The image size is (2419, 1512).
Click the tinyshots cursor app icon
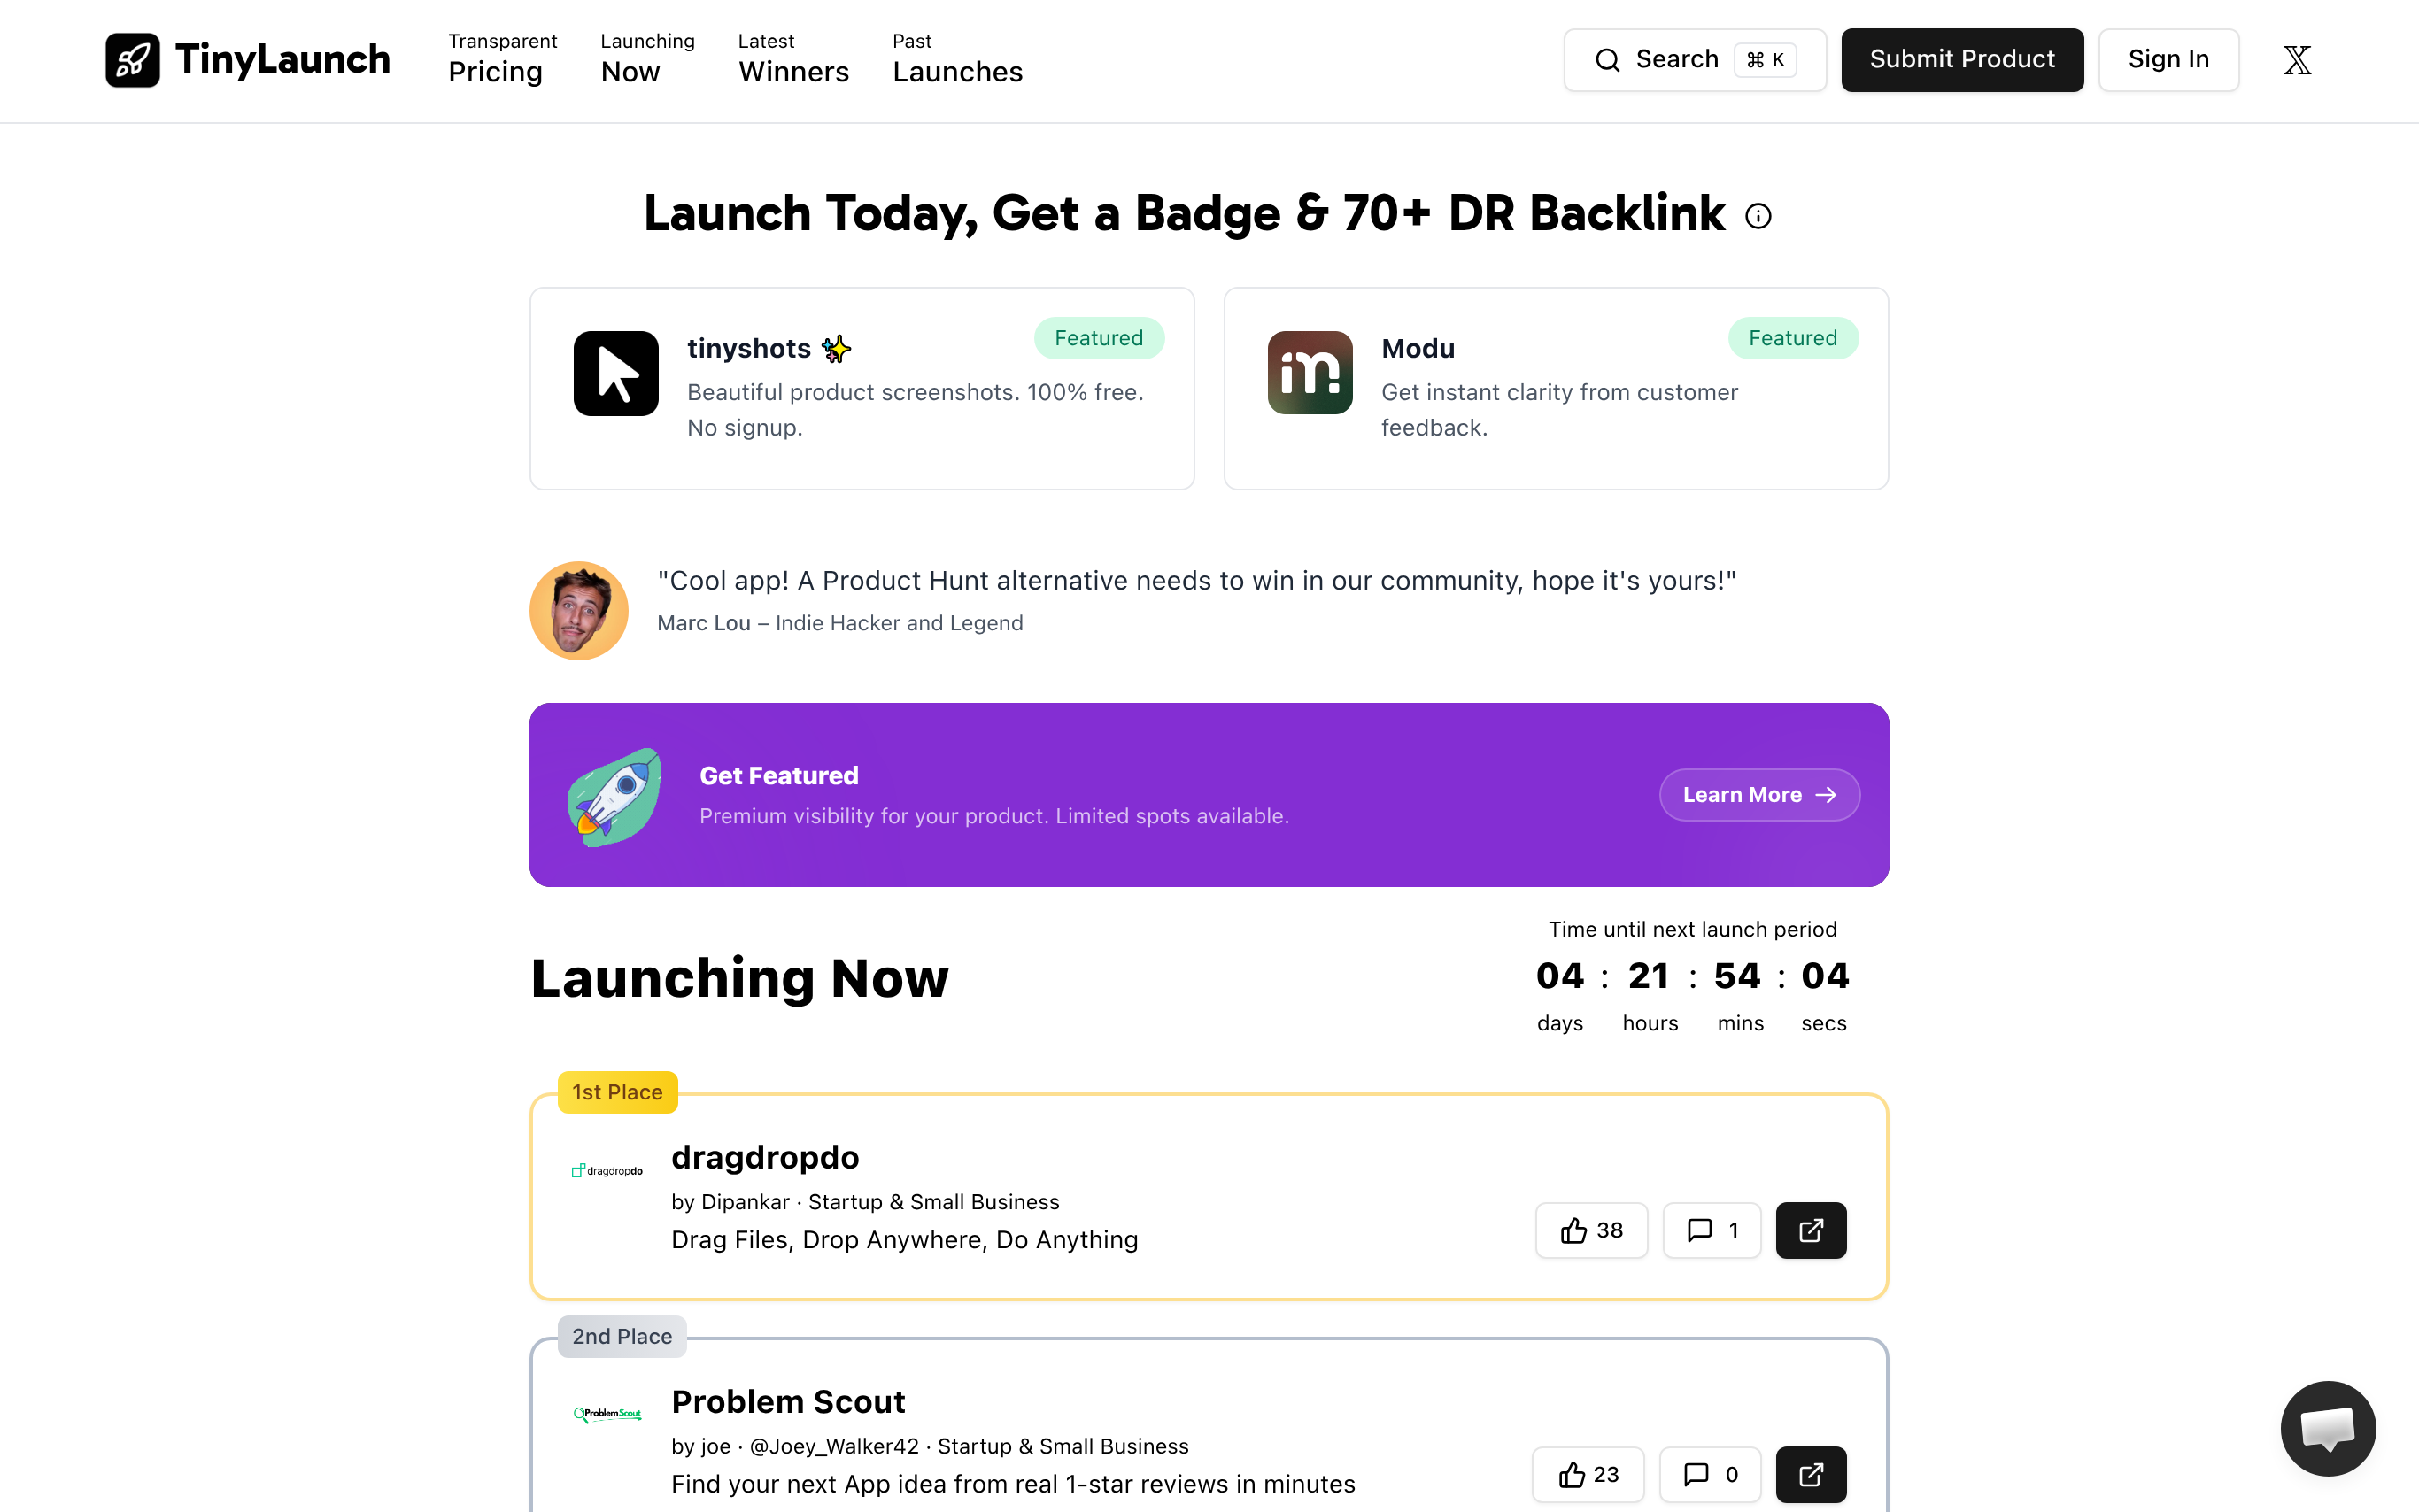coord(616,373)
